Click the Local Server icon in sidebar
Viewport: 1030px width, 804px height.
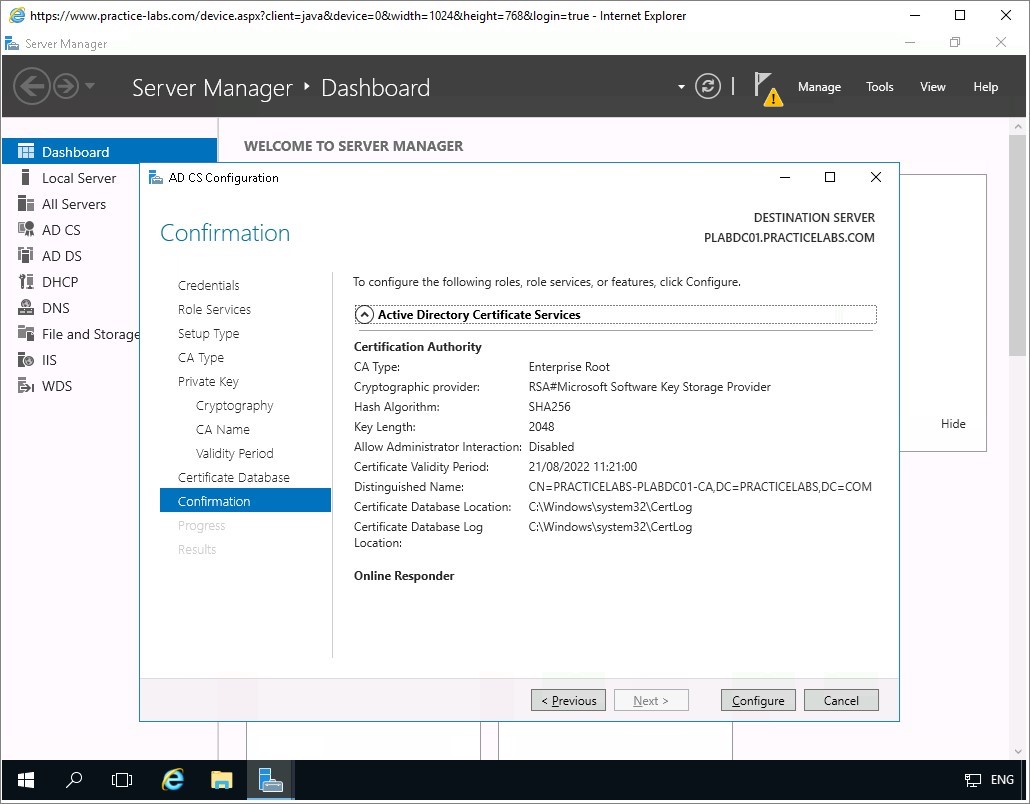tap(26, 177)
